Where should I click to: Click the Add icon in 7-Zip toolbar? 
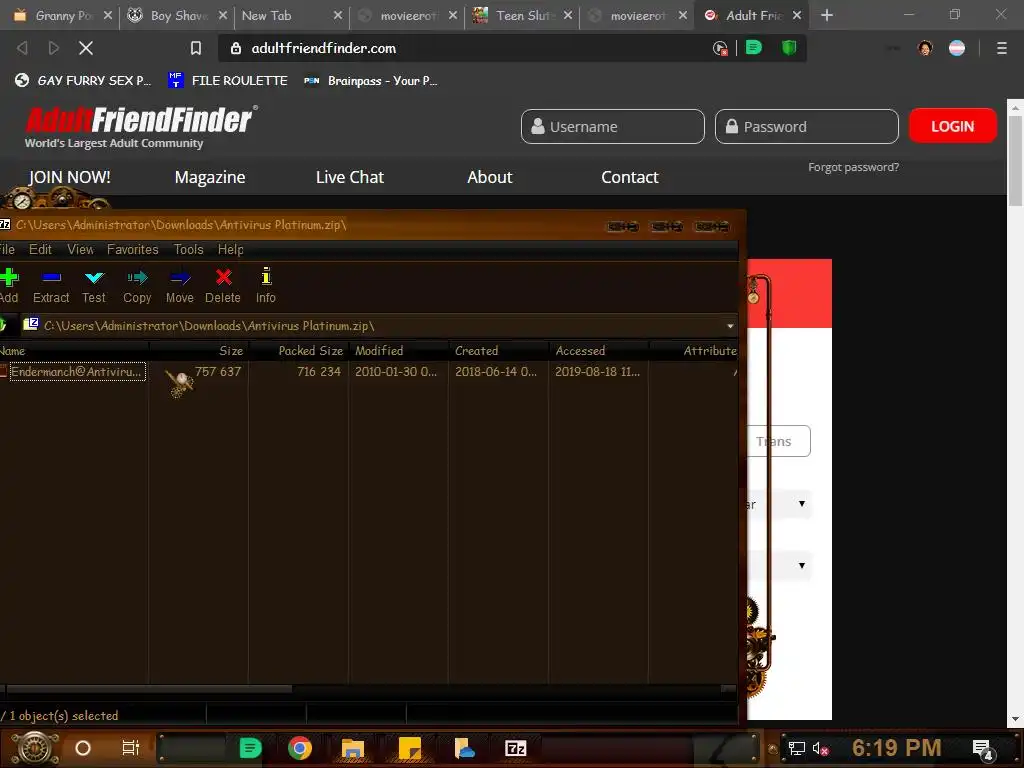8,285
